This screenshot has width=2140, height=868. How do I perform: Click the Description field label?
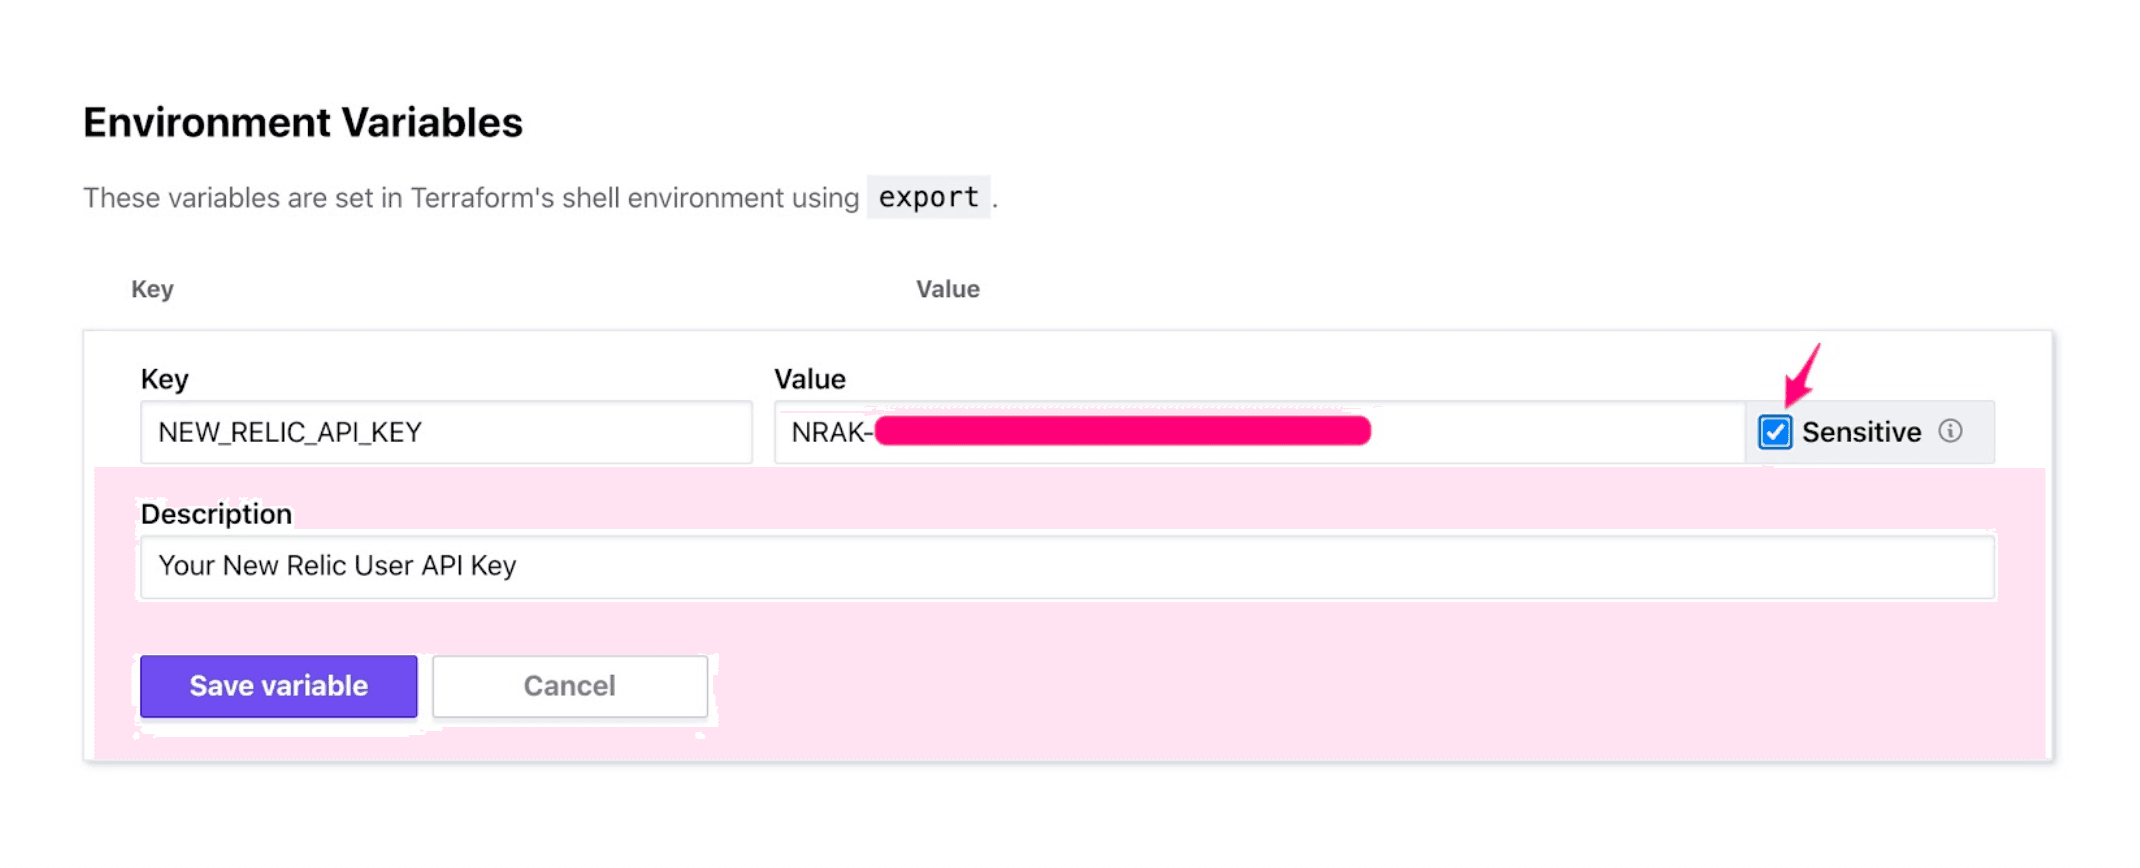(x=216, y=514)
